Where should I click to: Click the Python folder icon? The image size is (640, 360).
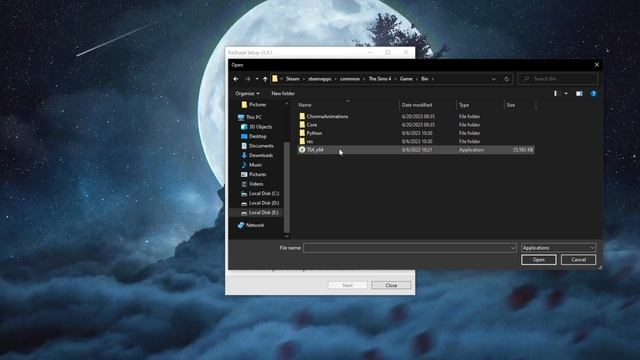(302, 133)
